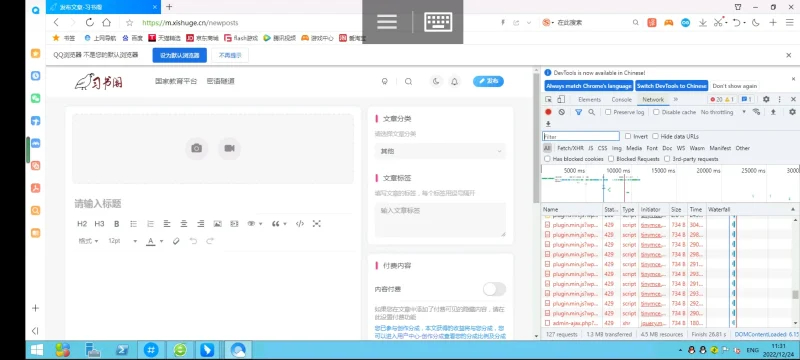Open the No throttling dropdown
The image size is (800, 360).
tap(723, 112)
